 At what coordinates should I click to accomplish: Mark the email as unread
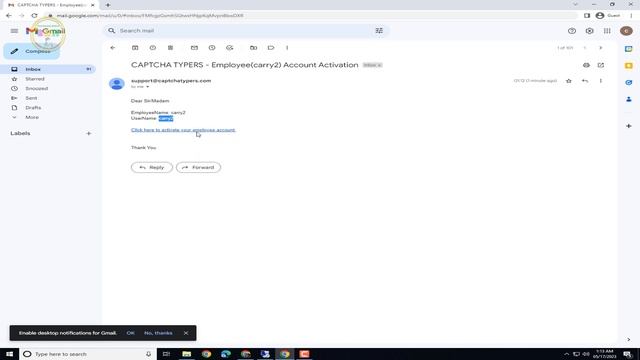(194, 48)
